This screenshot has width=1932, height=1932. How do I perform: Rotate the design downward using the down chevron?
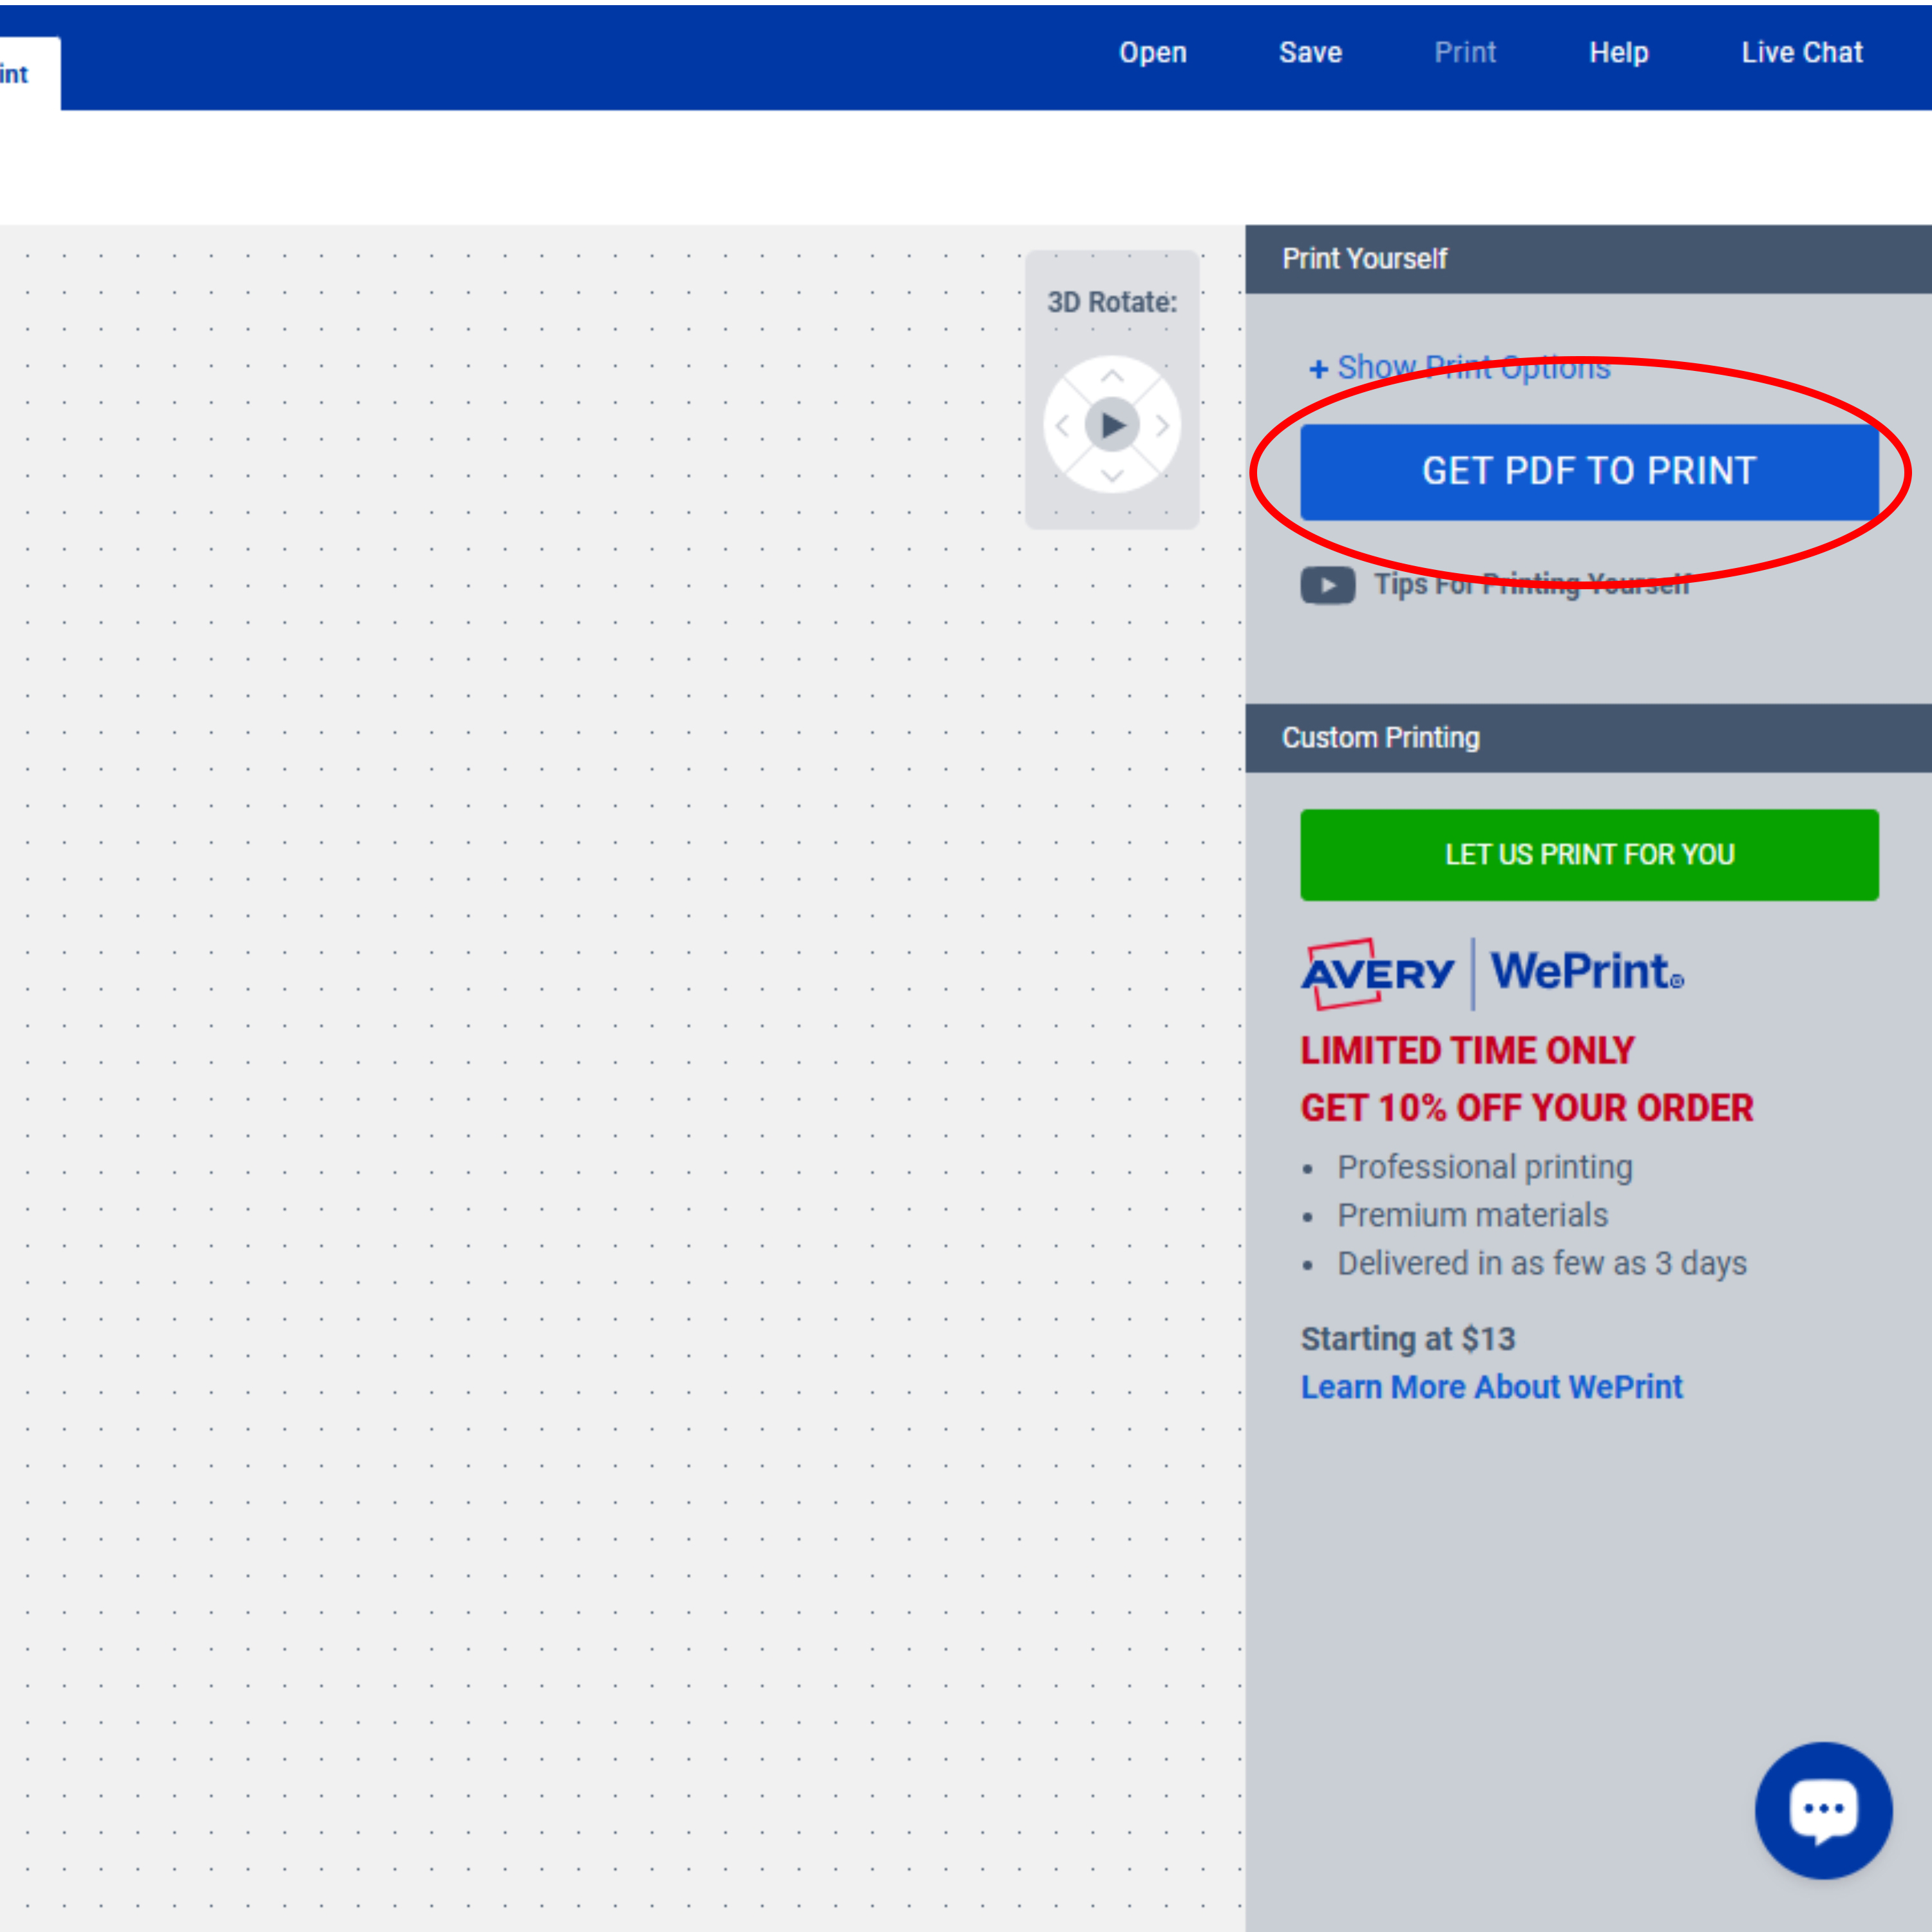tap(1112, 474)
